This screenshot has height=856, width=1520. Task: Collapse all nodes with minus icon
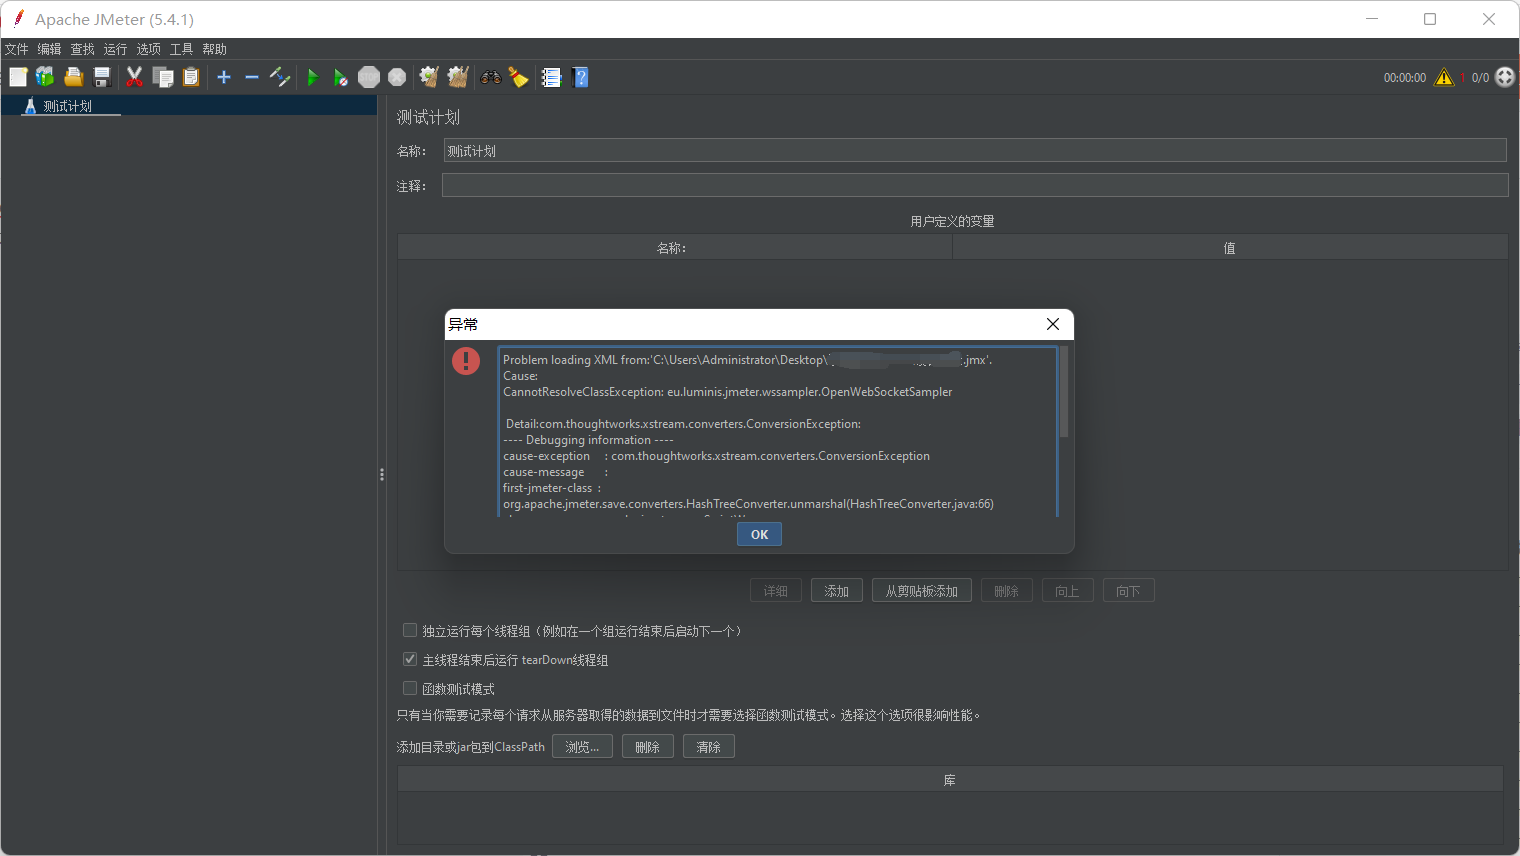click(252, 77)
